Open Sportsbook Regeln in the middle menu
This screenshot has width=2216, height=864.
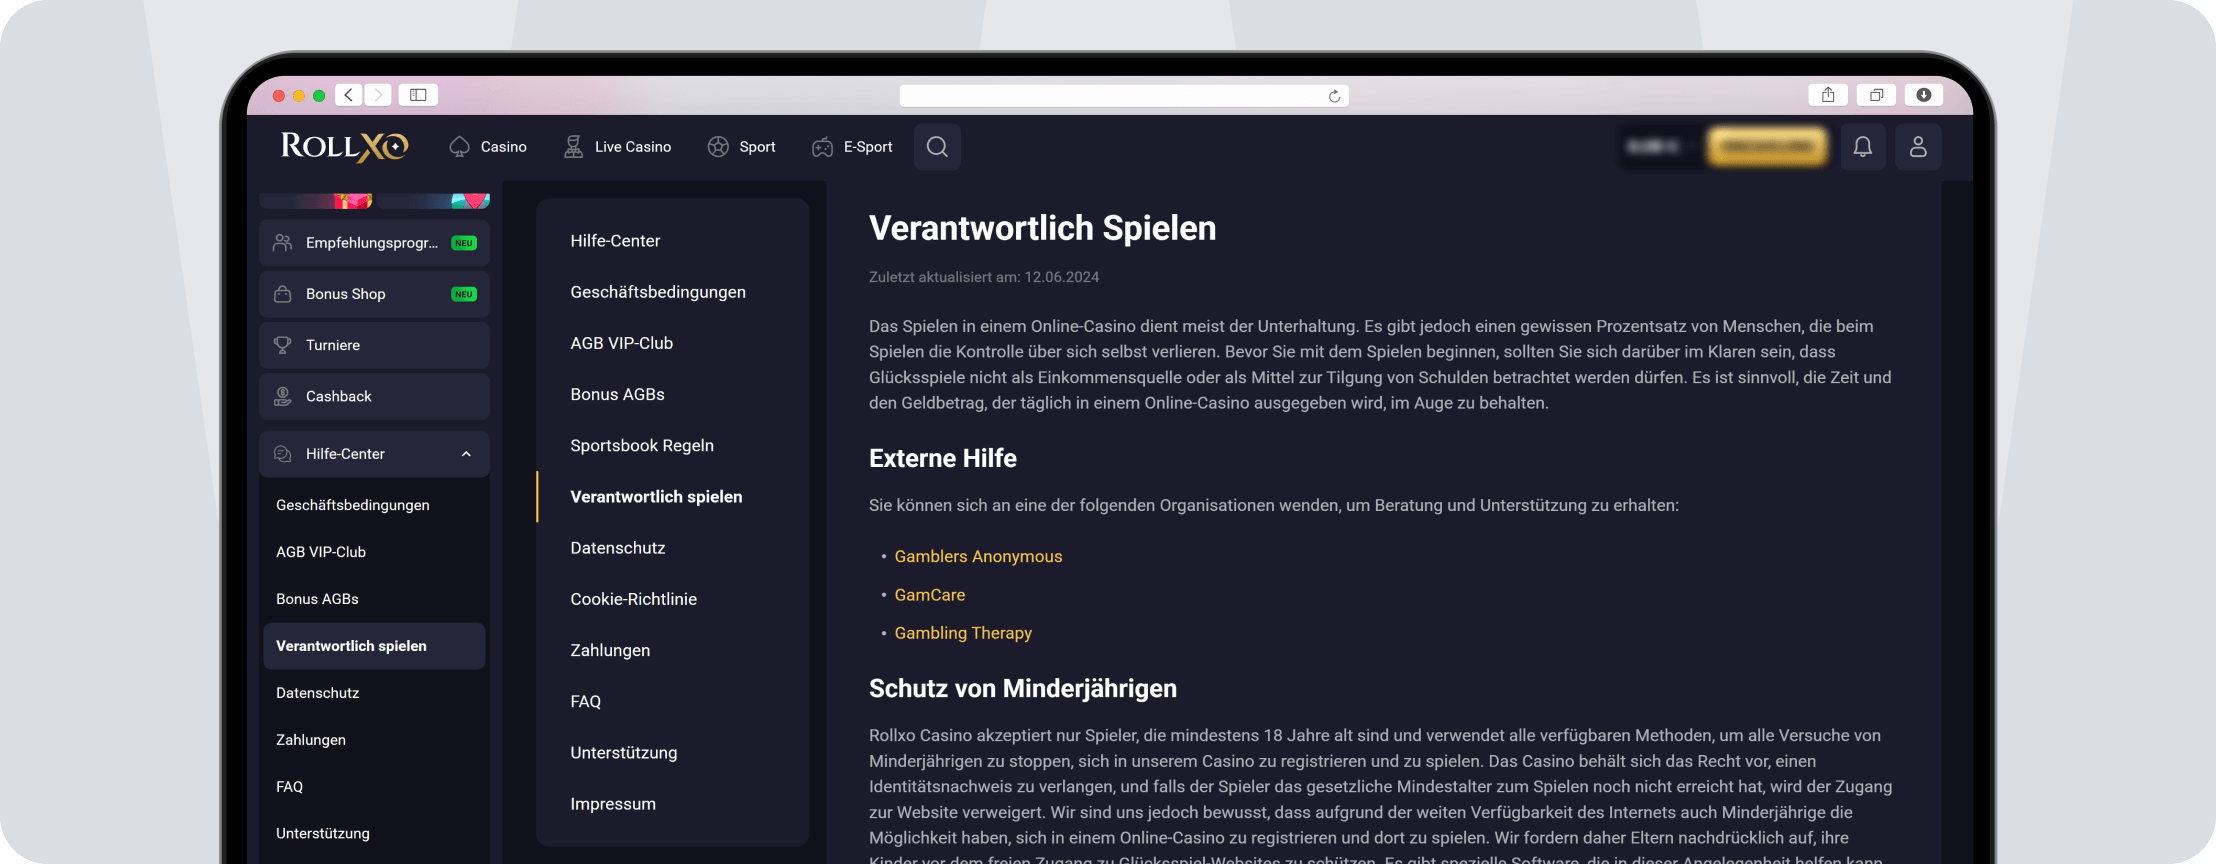click(642, 445)
